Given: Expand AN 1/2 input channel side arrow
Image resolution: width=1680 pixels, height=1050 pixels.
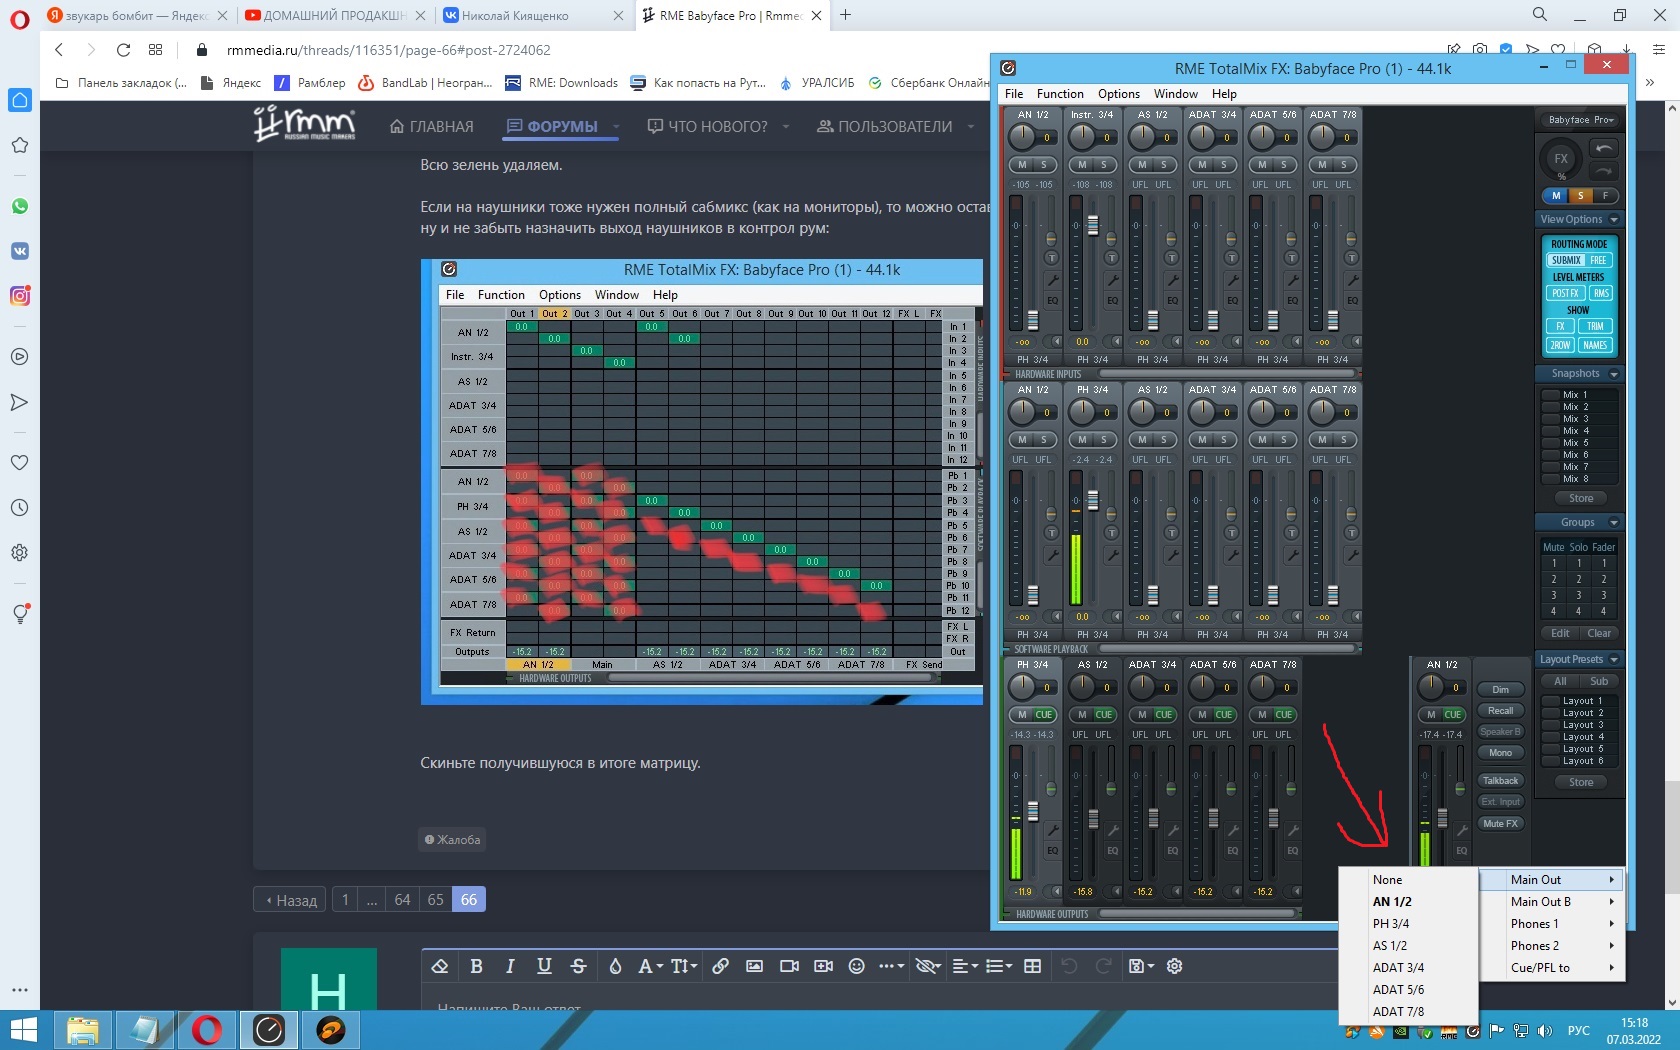Looking at the screenshot, I should [1057, 342].
